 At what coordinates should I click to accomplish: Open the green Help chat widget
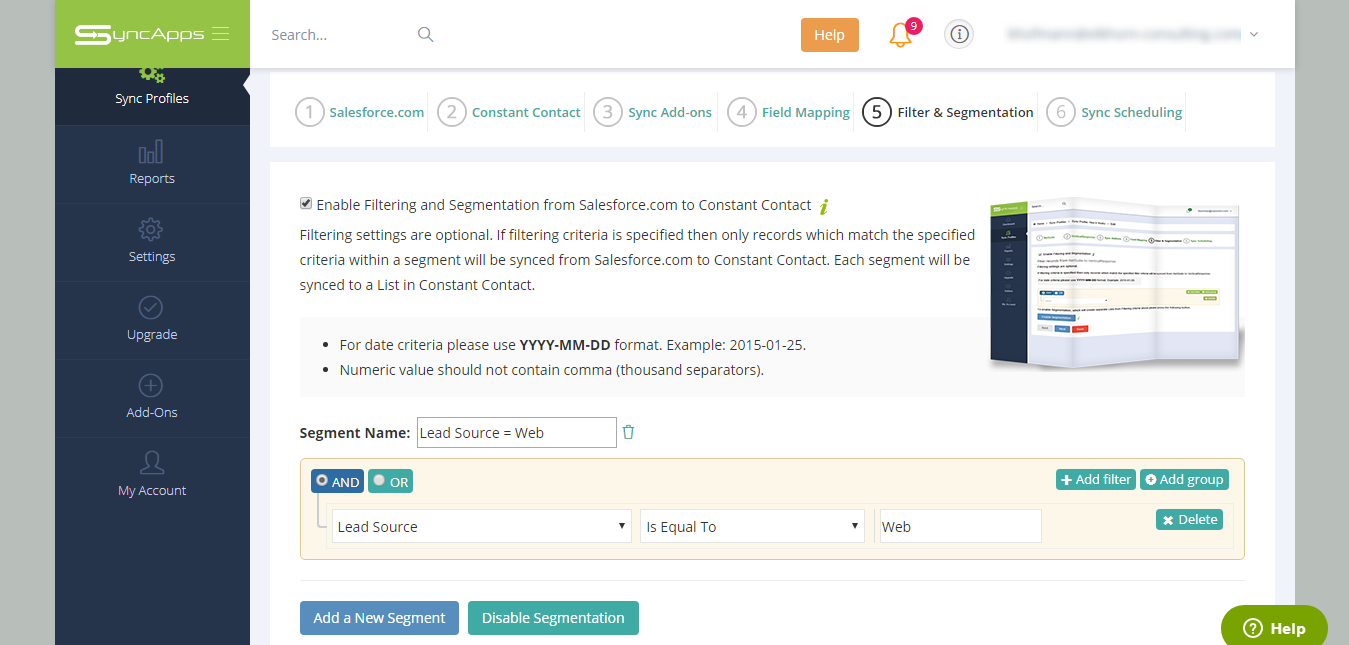1275,626
